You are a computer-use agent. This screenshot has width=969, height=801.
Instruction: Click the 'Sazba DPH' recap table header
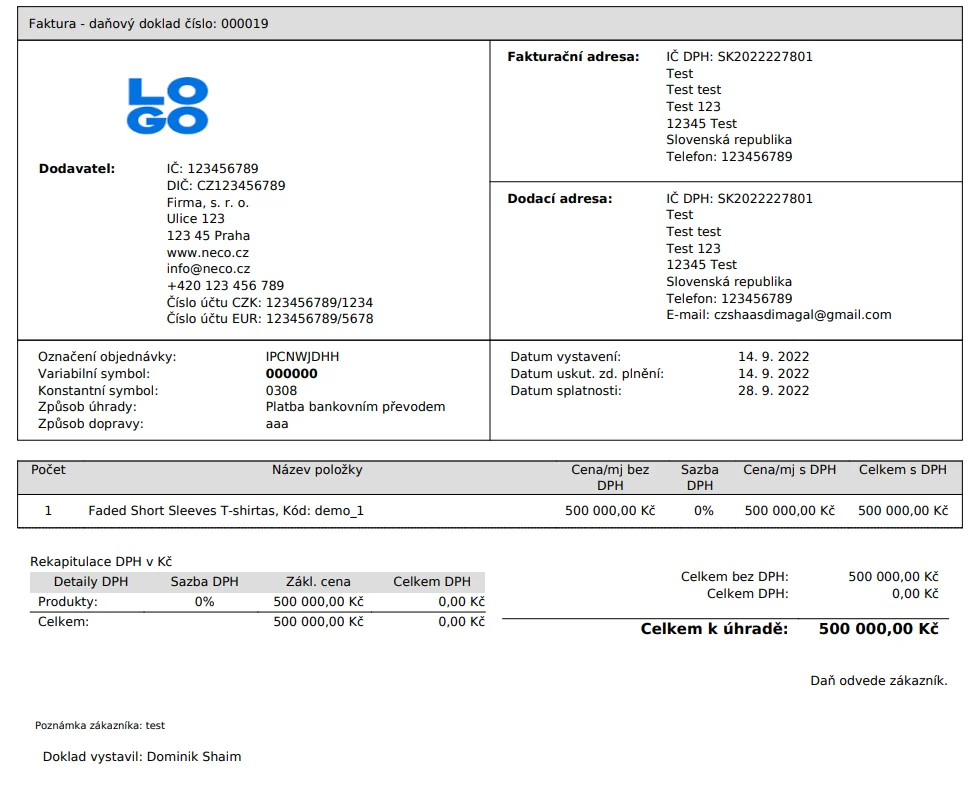(204, 582)
